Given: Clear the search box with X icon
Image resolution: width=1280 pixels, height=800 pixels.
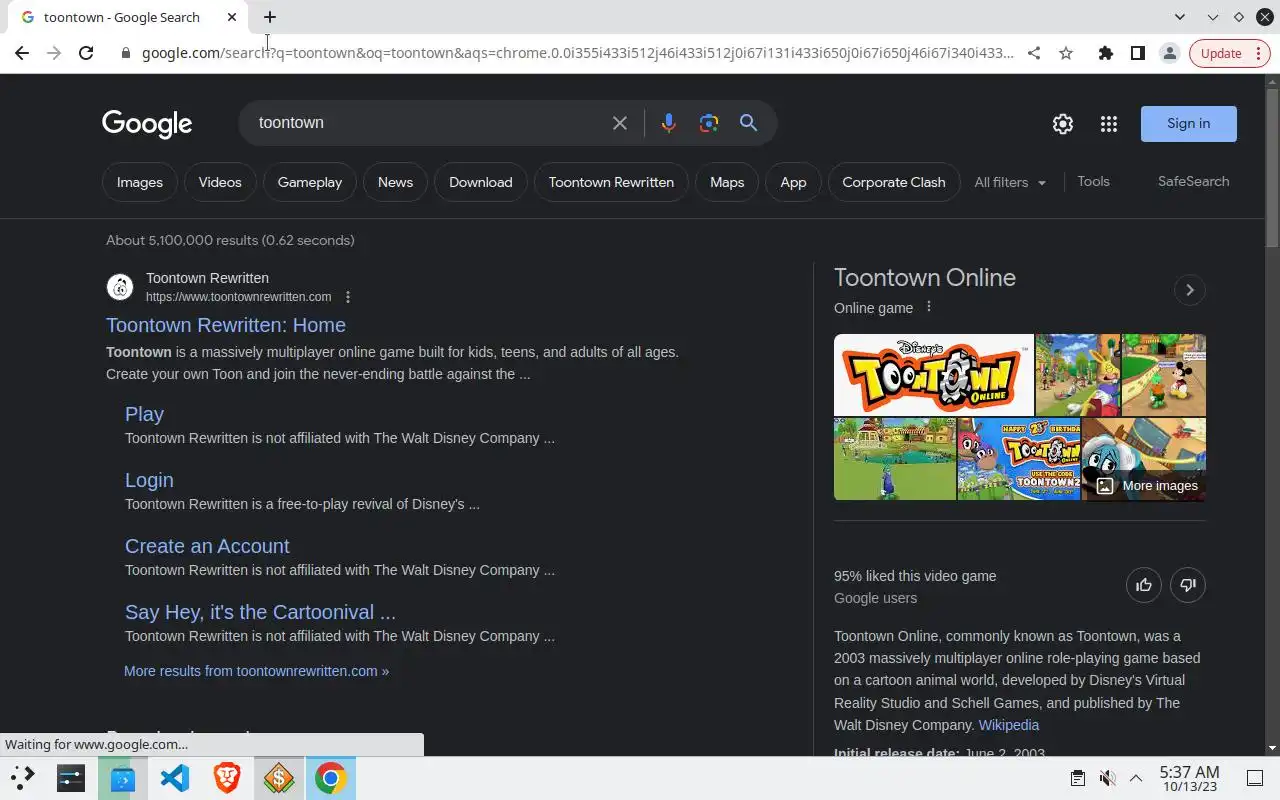Looking at the screenshot, I should (x=620, y=123).
